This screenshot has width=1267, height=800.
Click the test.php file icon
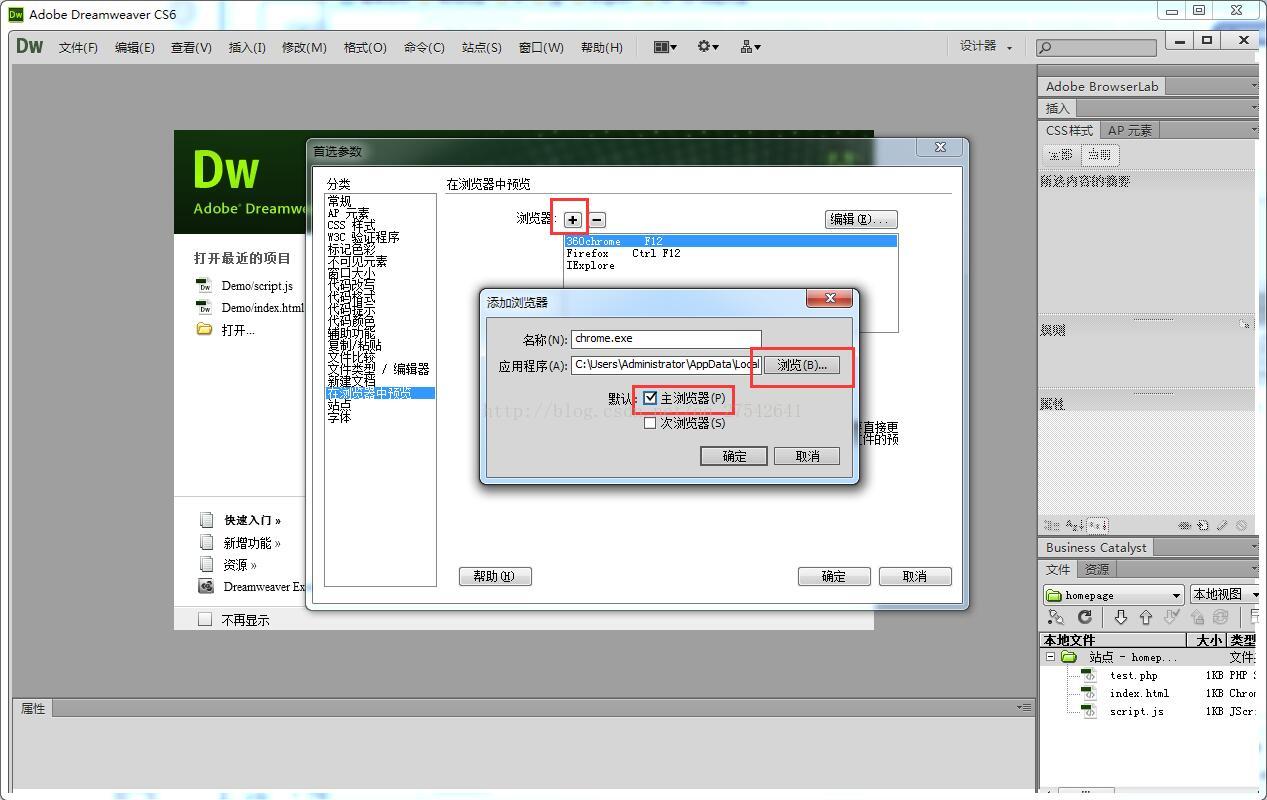[x=1089, y=675]
